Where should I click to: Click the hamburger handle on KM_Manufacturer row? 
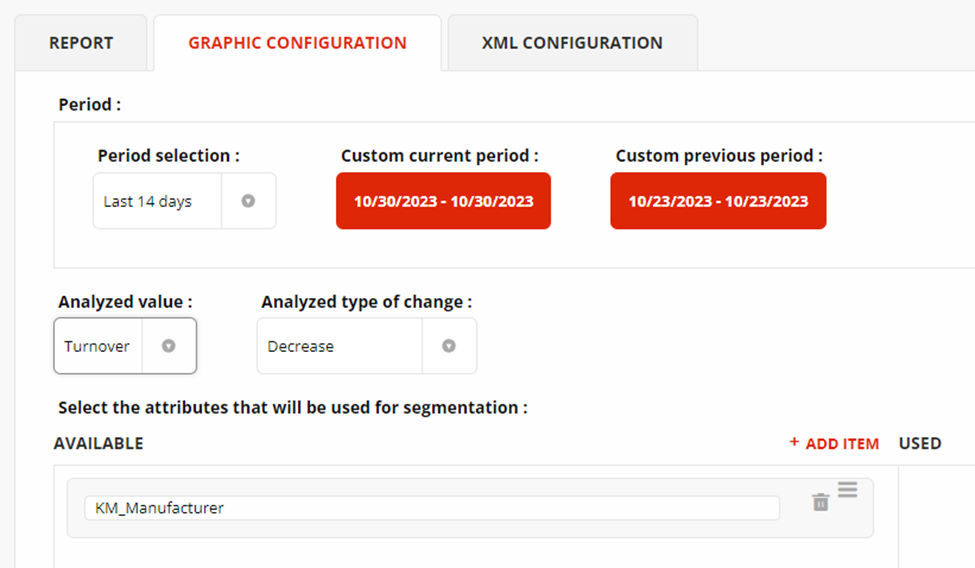point(847,489)
